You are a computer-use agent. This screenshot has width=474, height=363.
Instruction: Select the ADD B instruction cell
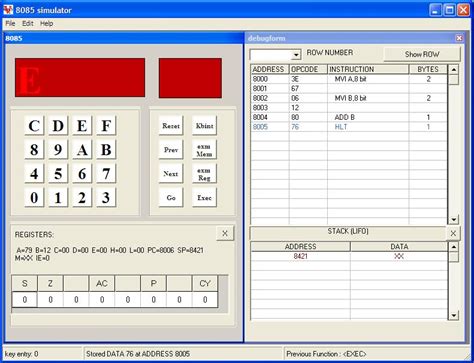(x=368, y=117)
